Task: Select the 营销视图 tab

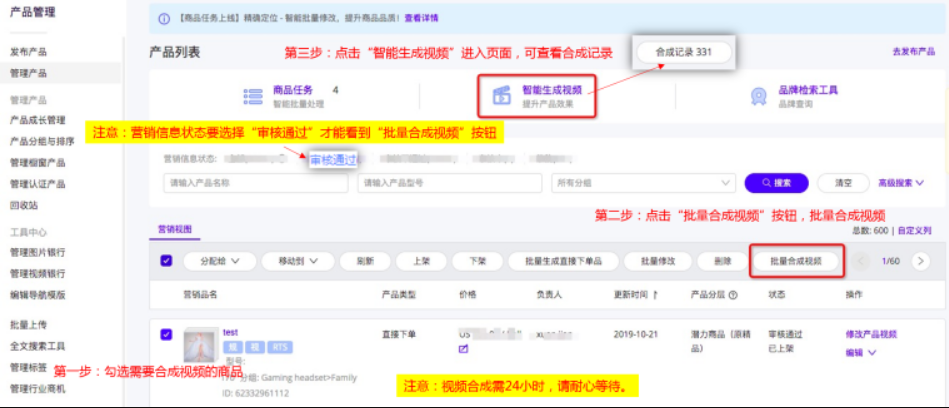Action: coord(173,230)
